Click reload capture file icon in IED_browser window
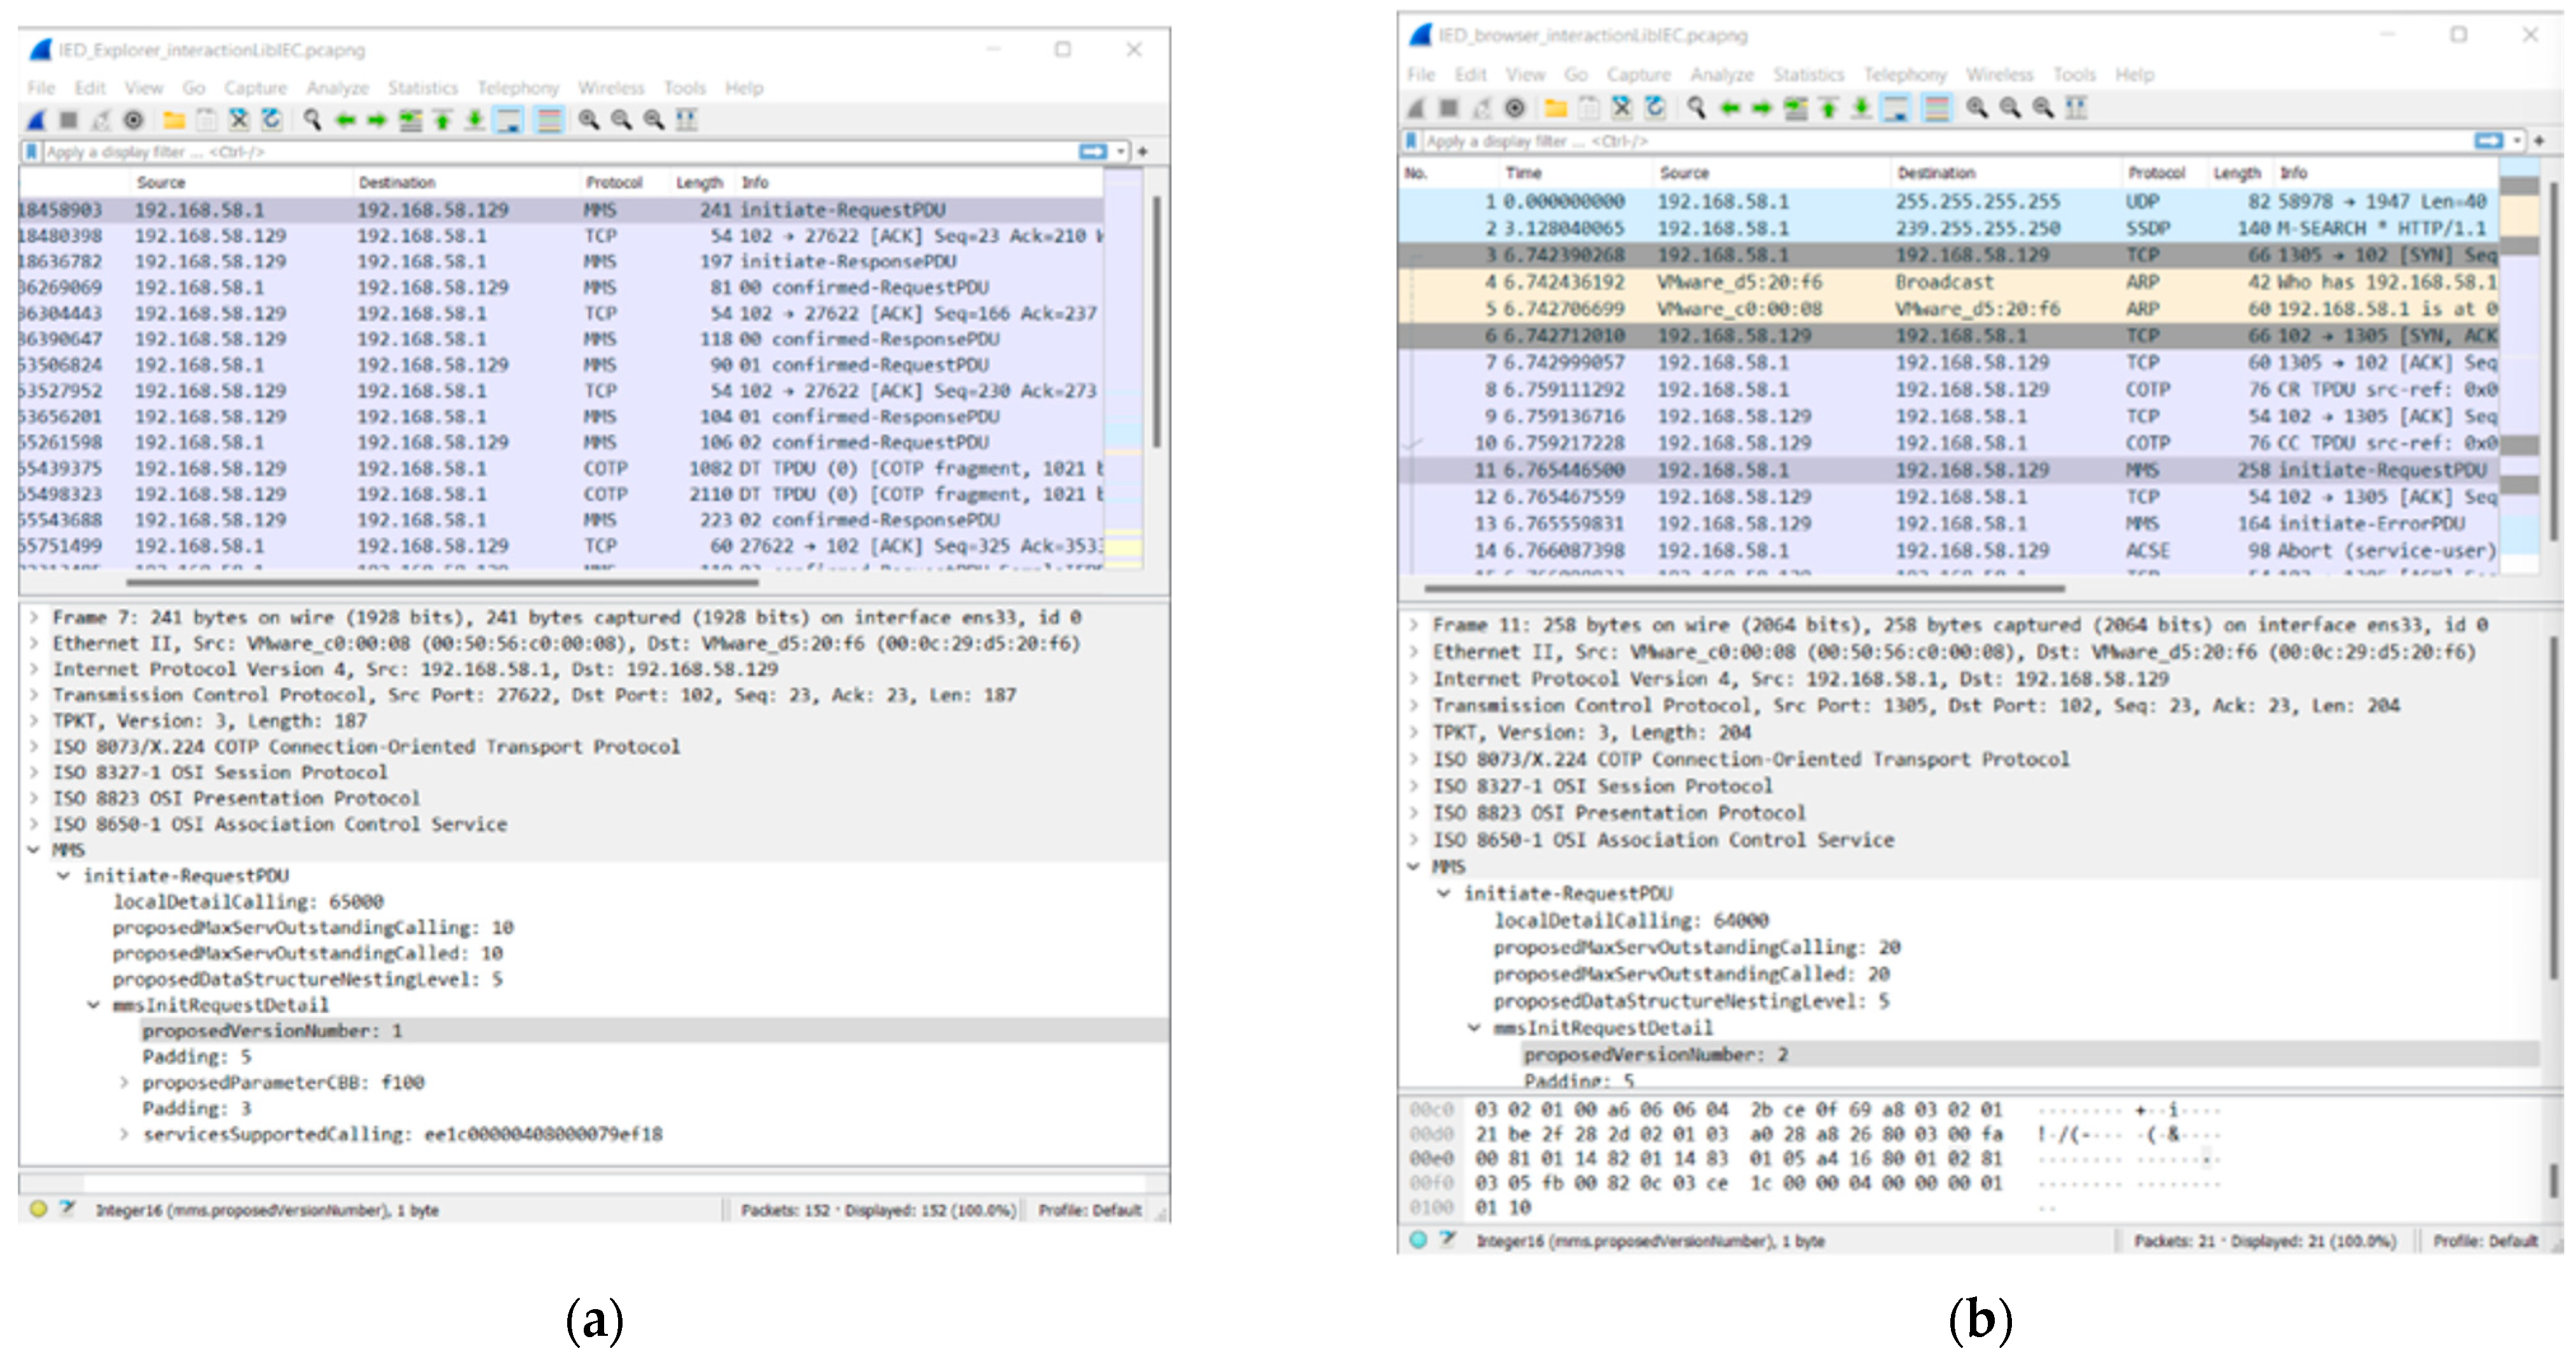Screen dimensions: 2576x1360 coord(1656,108)
